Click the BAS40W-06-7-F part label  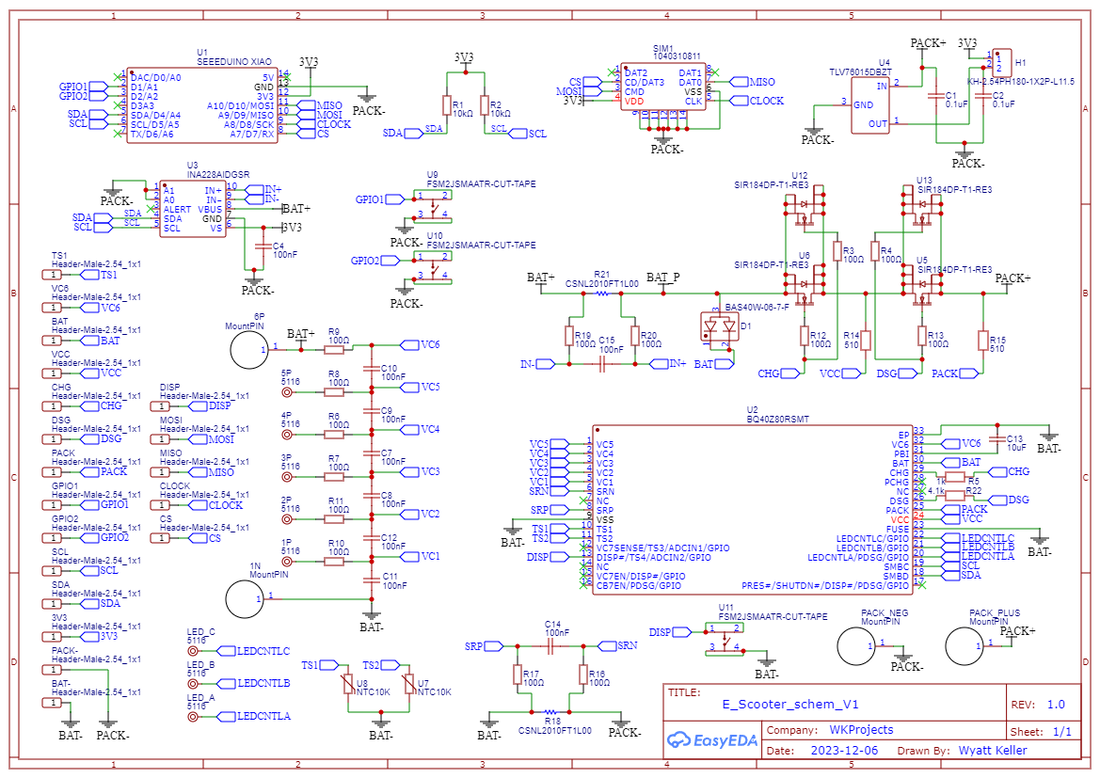tap(756, 307)
